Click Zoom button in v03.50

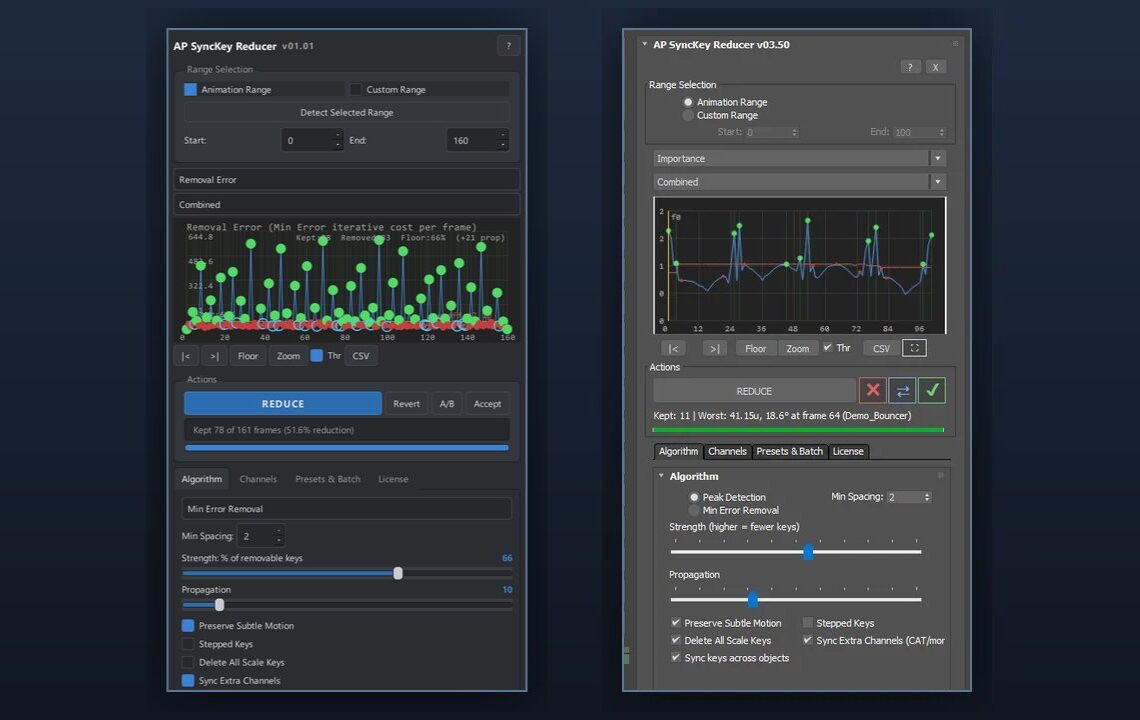[x=798, y=348]
